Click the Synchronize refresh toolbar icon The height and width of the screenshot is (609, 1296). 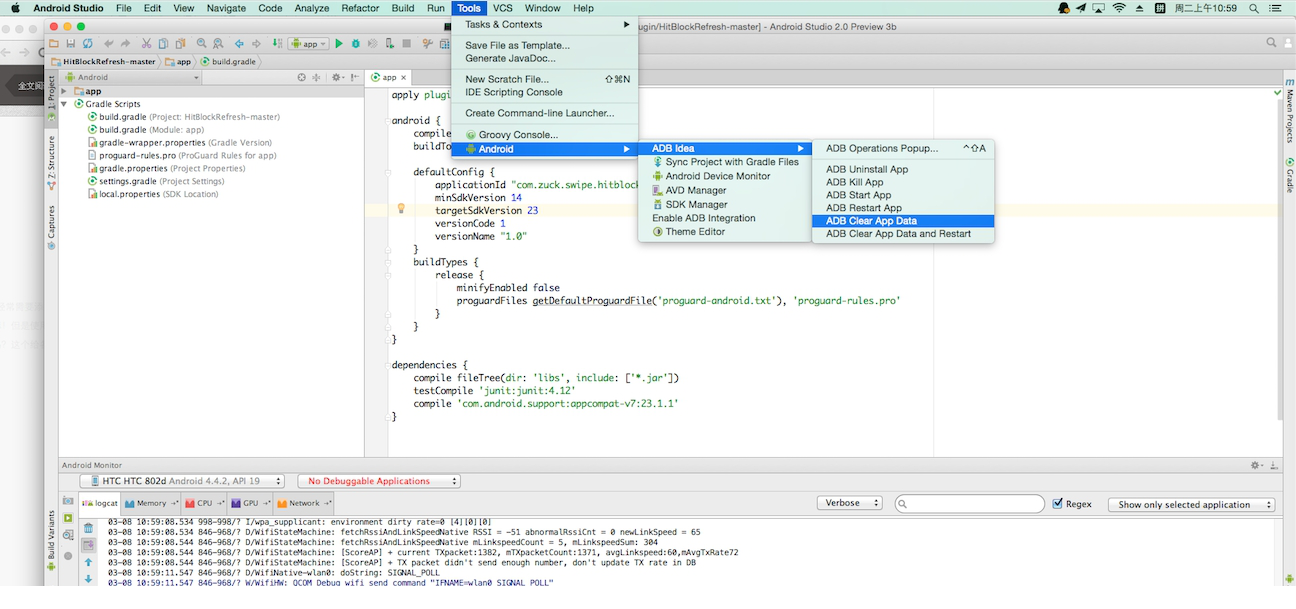point(88,44)
